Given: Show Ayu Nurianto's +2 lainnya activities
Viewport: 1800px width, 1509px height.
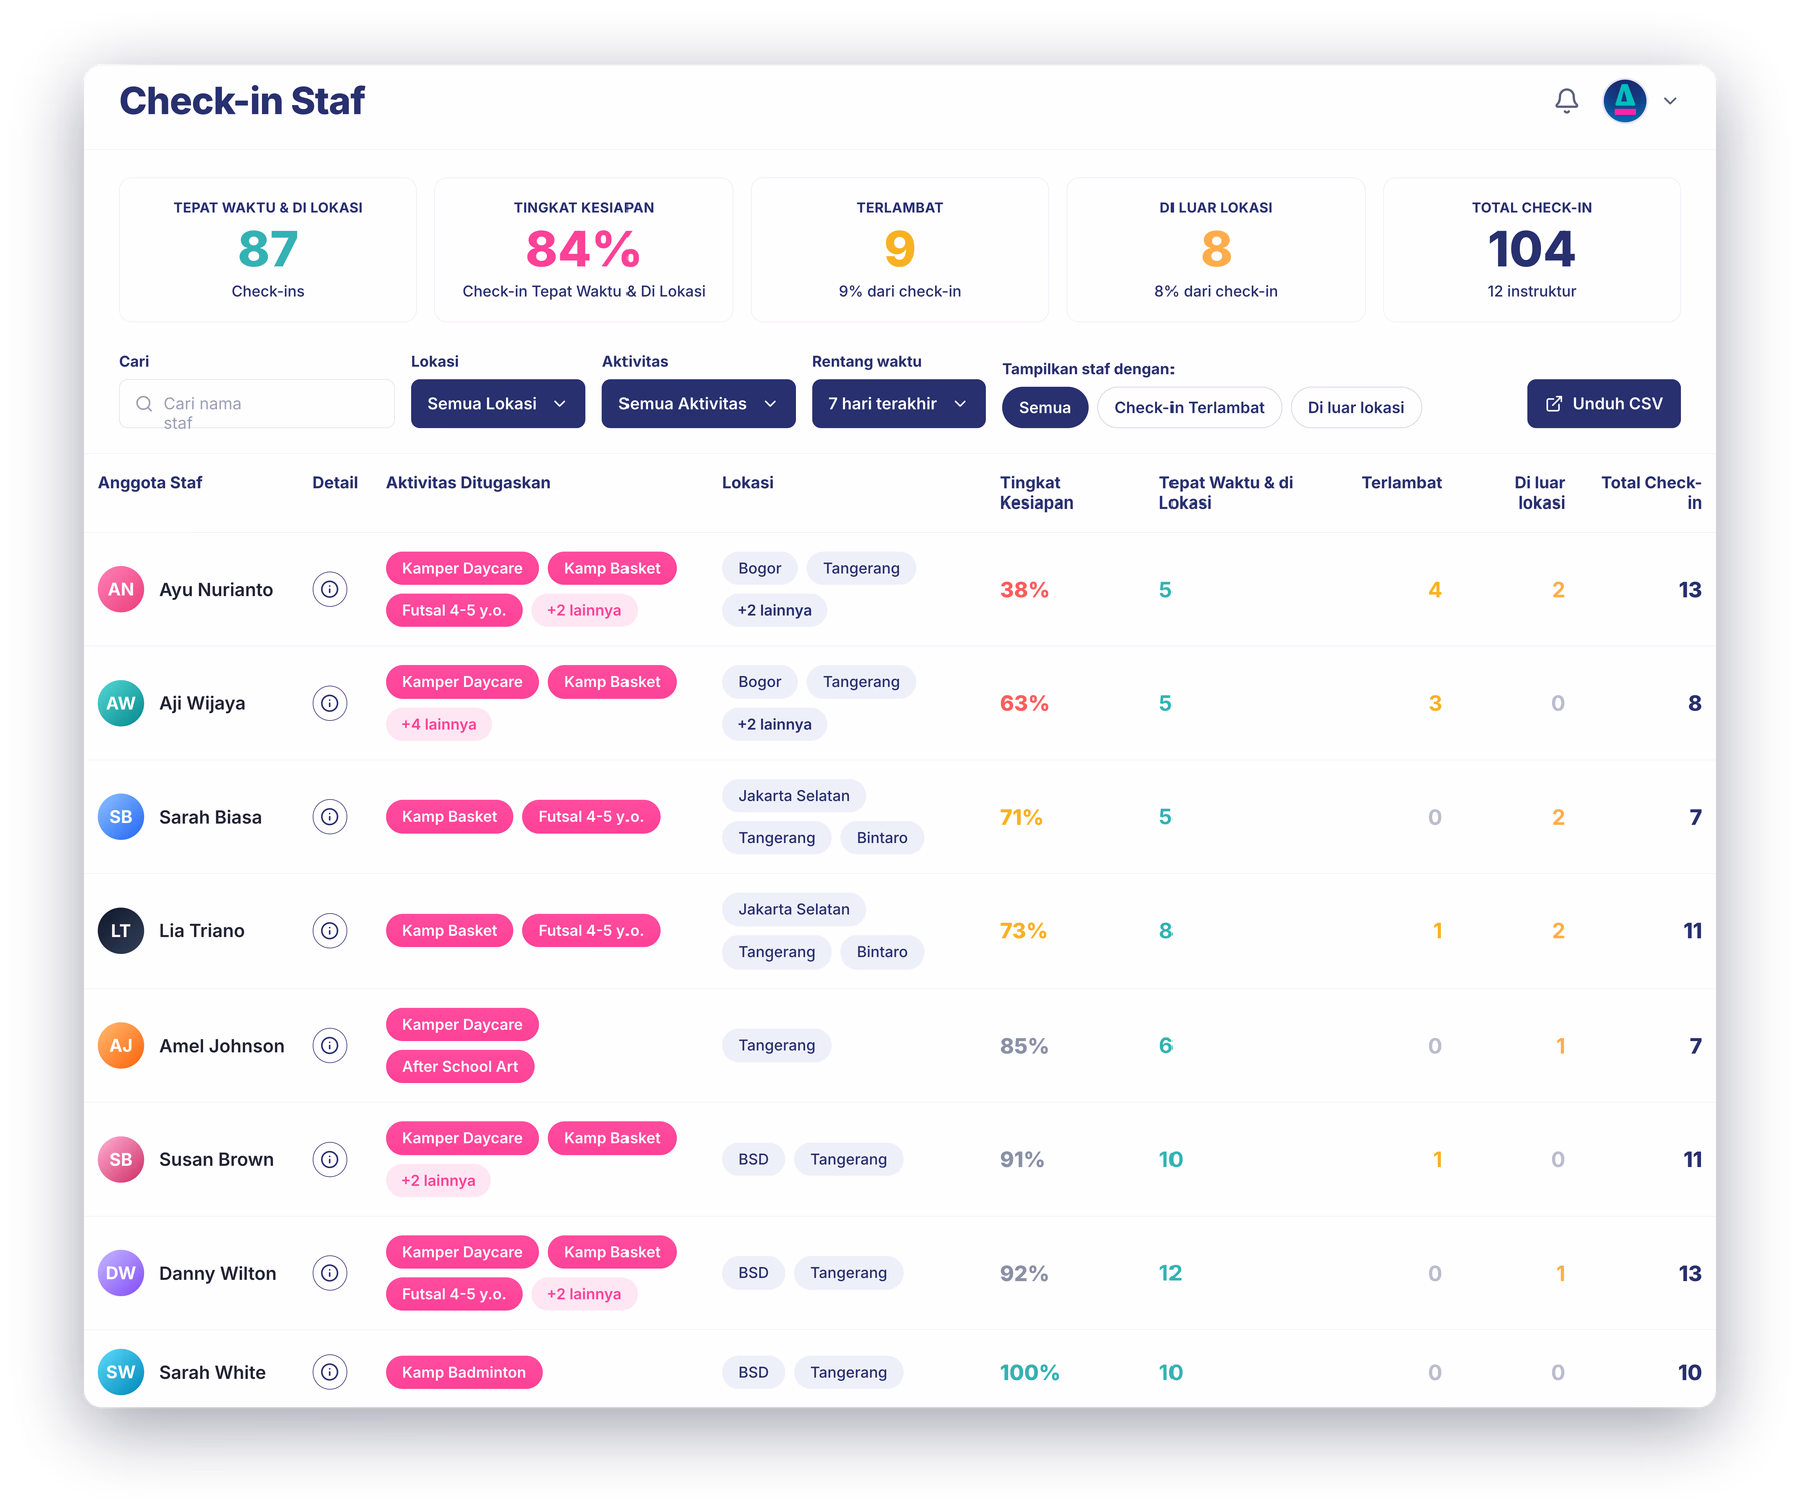Looking at the screenshot, I should (584, 610).
